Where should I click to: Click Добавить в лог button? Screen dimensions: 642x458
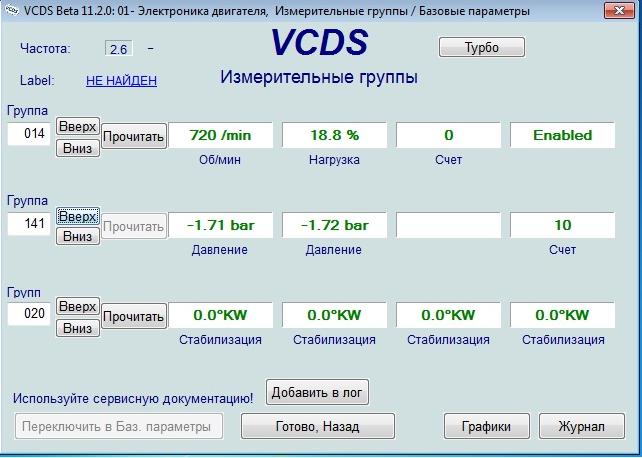pyautogui.click(x=317, y=392)
